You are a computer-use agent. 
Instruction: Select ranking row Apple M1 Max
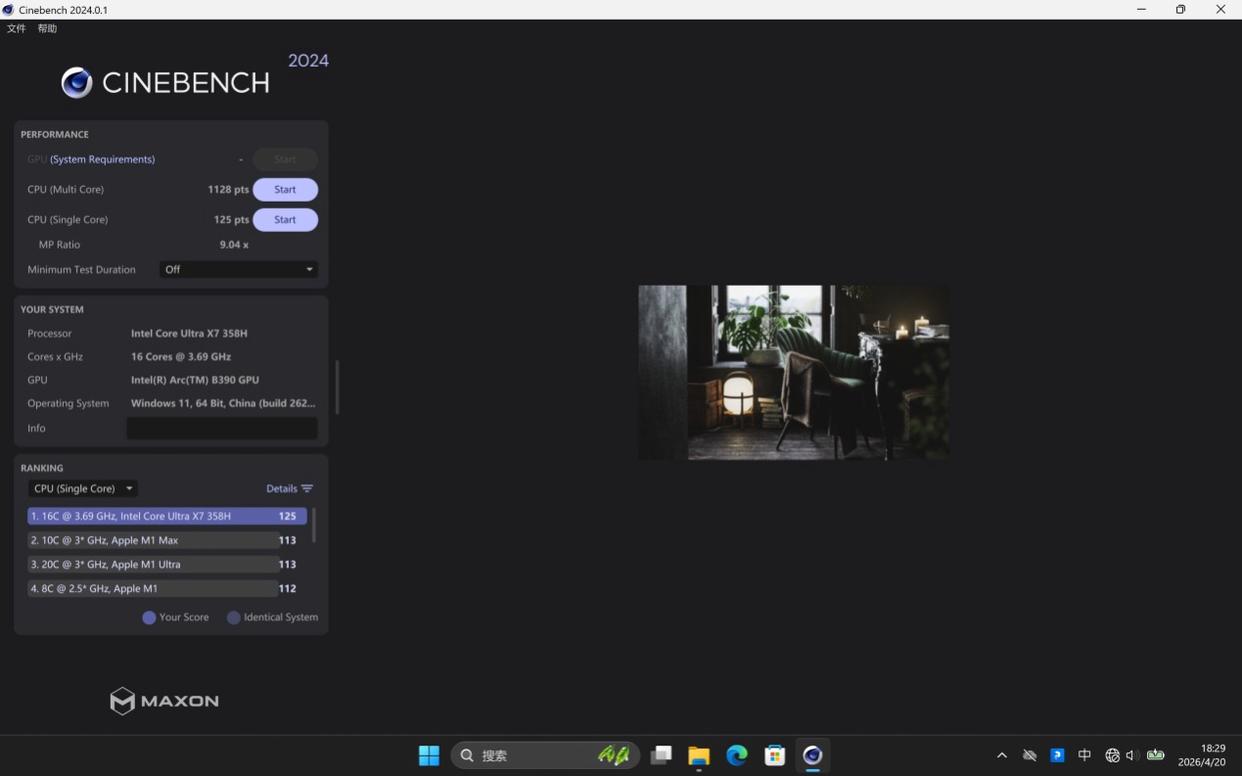[x=167, y=540]
